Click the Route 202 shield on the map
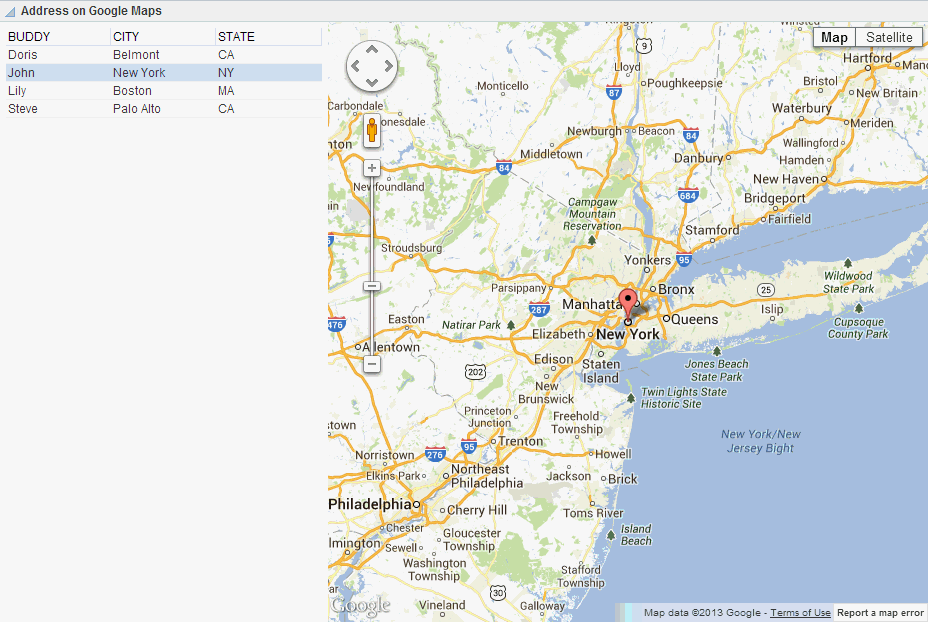The image size is (928, 622). (475, 372)
